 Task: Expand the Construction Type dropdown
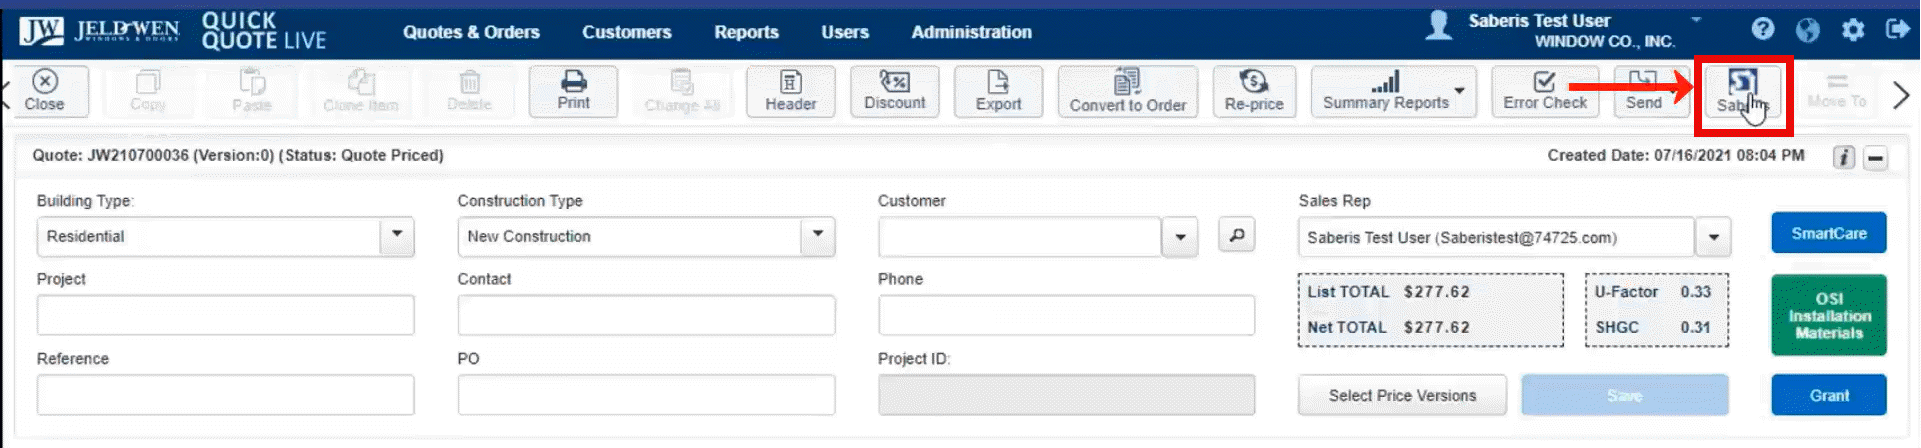817,236
